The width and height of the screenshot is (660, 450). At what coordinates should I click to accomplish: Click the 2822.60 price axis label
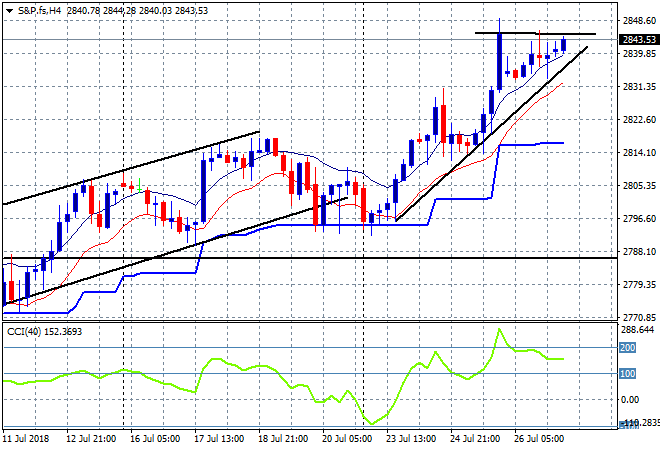(639, 120)
